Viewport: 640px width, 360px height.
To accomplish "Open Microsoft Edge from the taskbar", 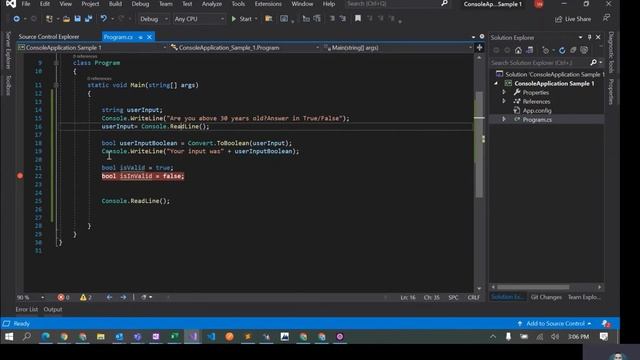I will (x=46, y=337).
